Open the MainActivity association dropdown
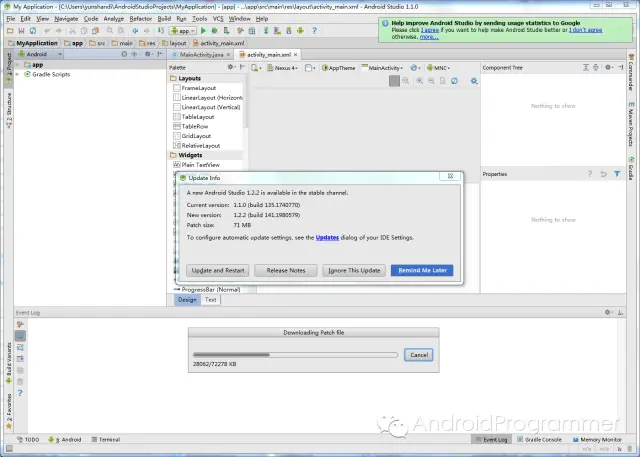 click(x=382, y=68)
